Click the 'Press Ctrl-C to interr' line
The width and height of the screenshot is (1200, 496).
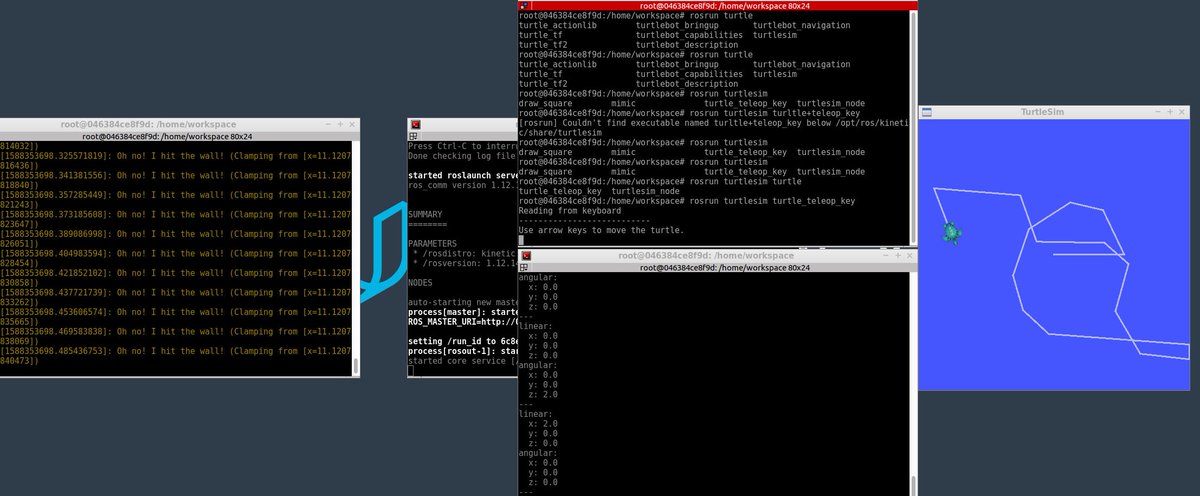click(462, 146)
